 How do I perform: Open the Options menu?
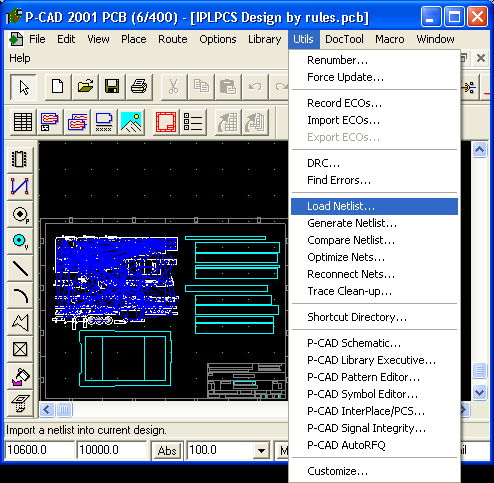[x=218, y=39]
